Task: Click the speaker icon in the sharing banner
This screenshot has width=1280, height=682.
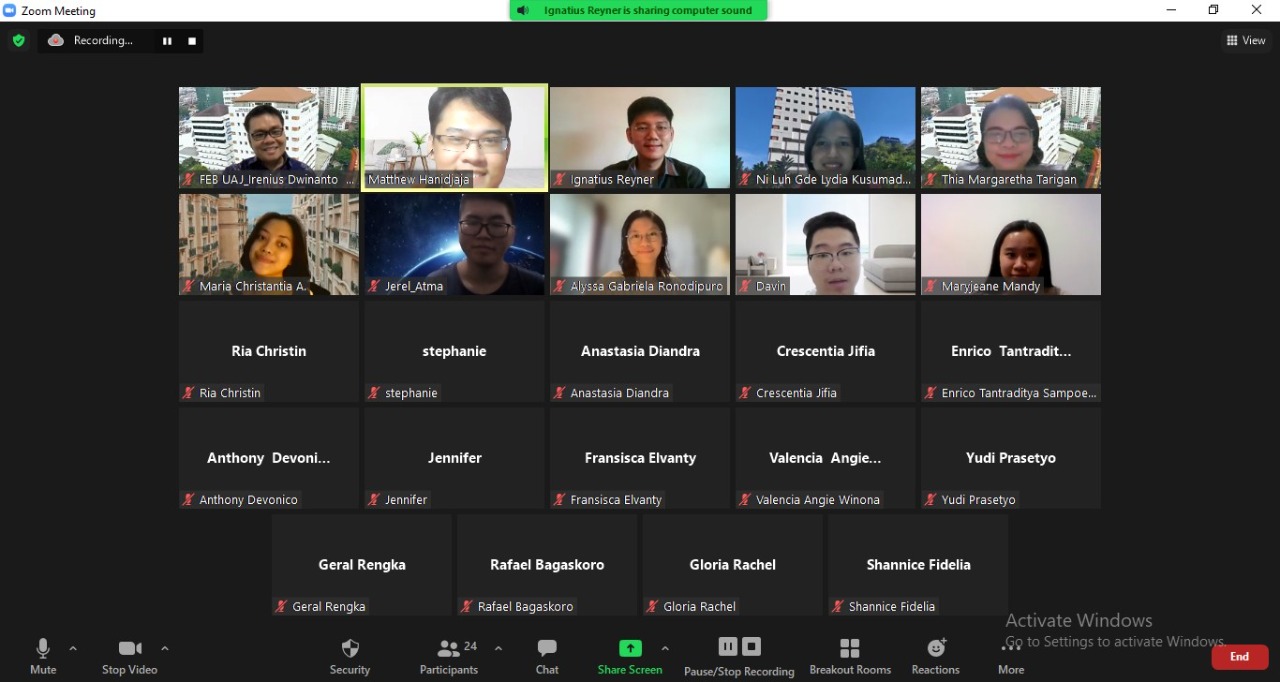Action: [523, 10]
